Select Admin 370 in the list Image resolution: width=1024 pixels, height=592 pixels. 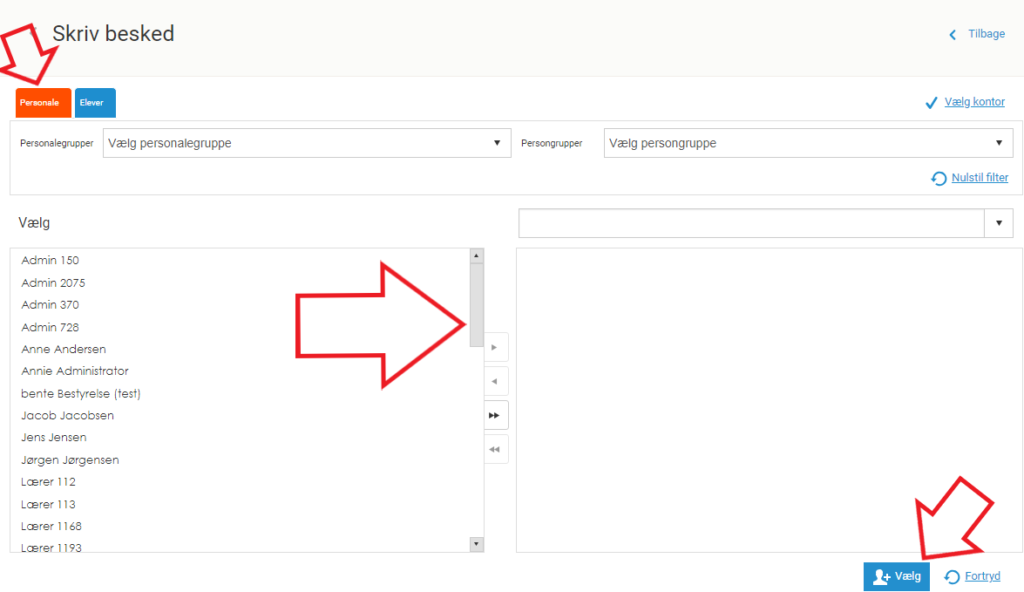pyautogui.click(x=50, y=304)
